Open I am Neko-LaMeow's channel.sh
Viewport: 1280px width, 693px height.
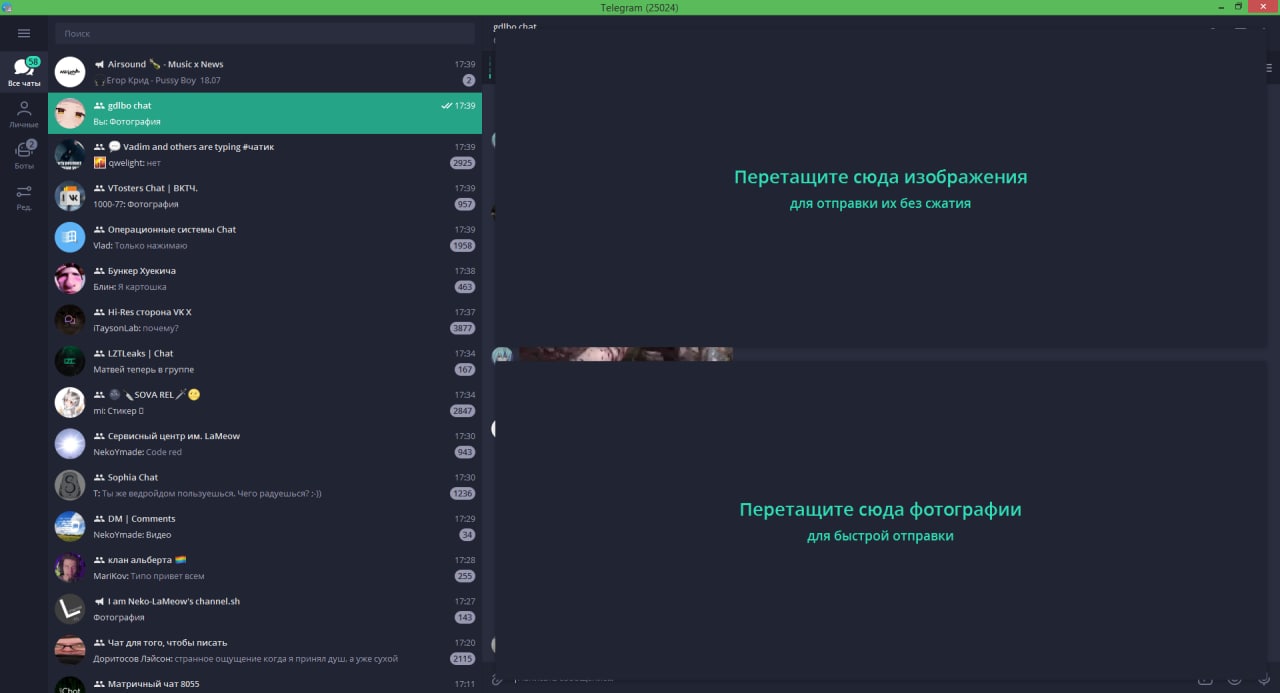pos(265,609)
